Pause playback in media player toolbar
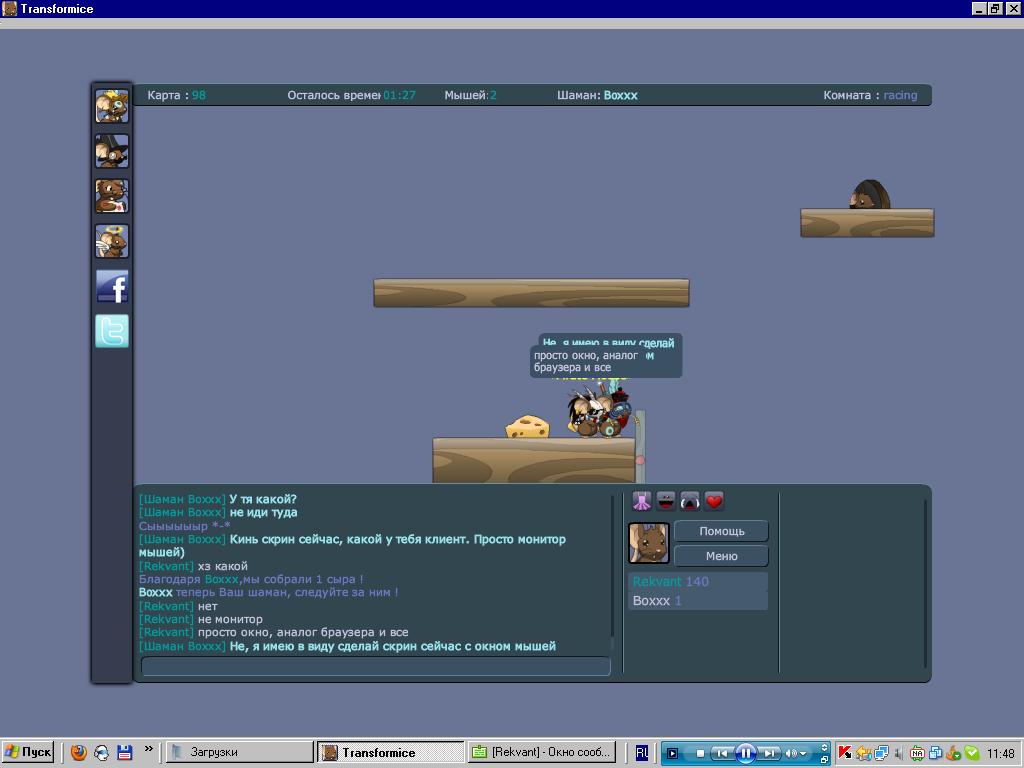 746,753
